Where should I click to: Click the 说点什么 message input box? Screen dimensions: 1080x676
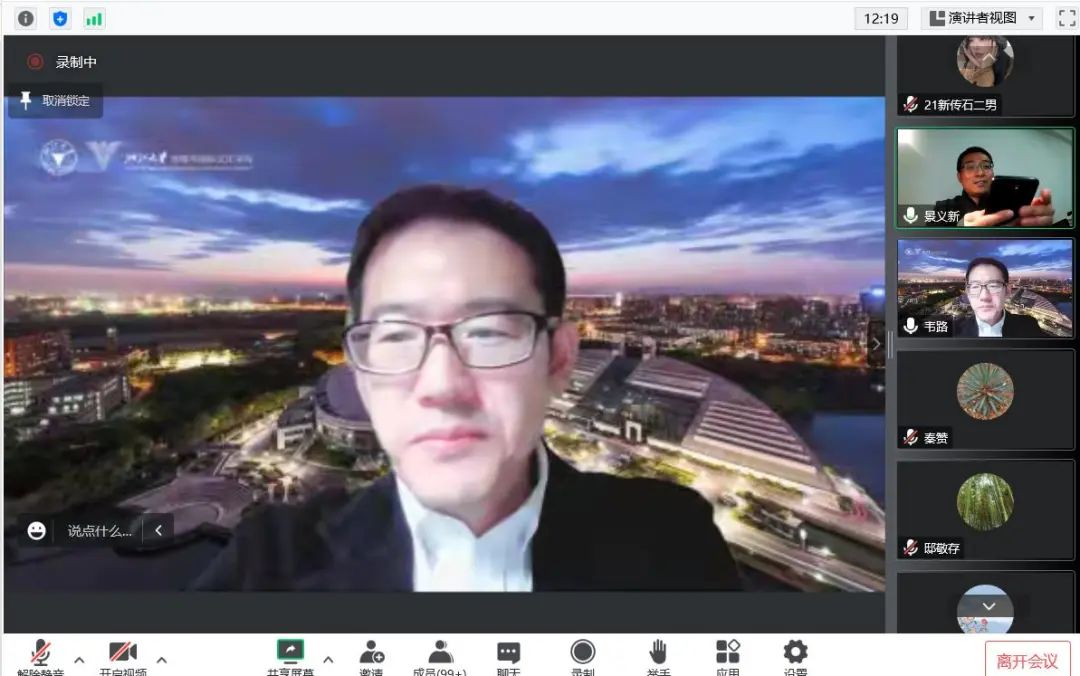click(x=98, y=531)
